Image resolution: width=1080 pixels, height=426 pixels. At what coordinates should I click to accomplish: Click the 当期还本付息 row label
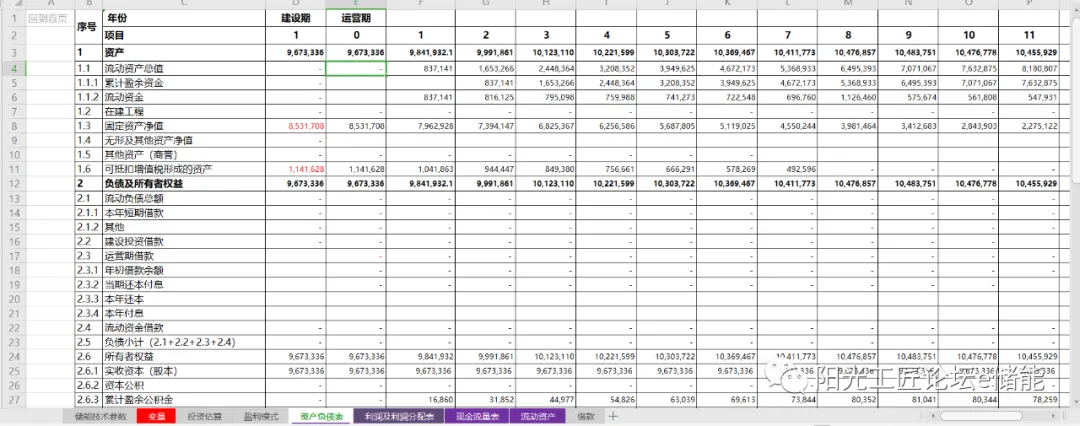[183, 284]
